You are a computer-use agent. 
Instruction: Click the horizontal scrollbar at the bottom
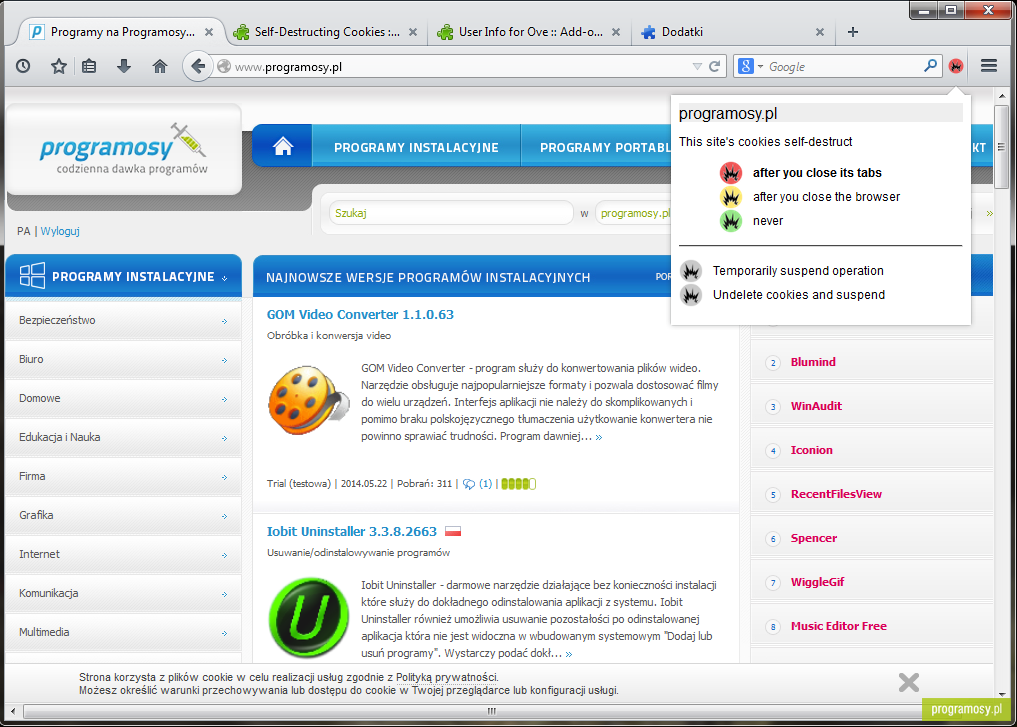(x=492, y=711)
